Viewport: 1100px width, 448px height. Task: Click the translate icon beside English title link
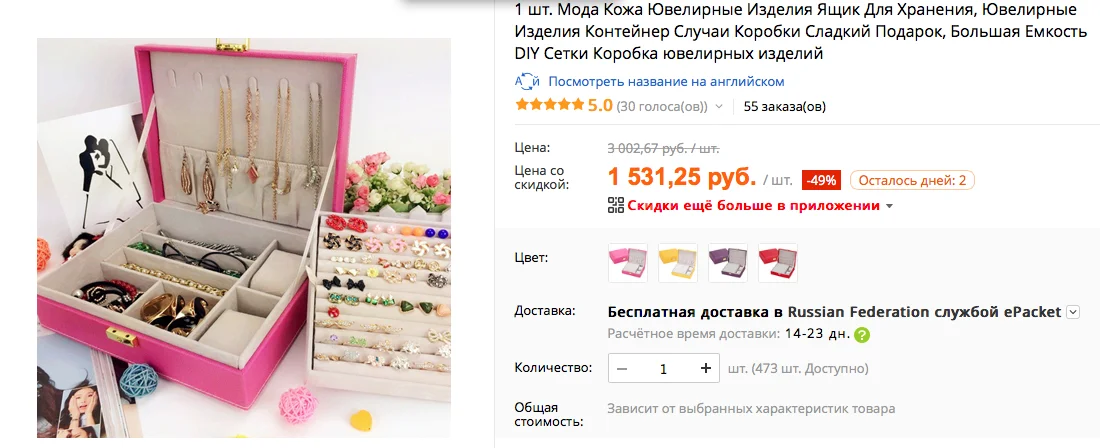(x=527, y=81)
